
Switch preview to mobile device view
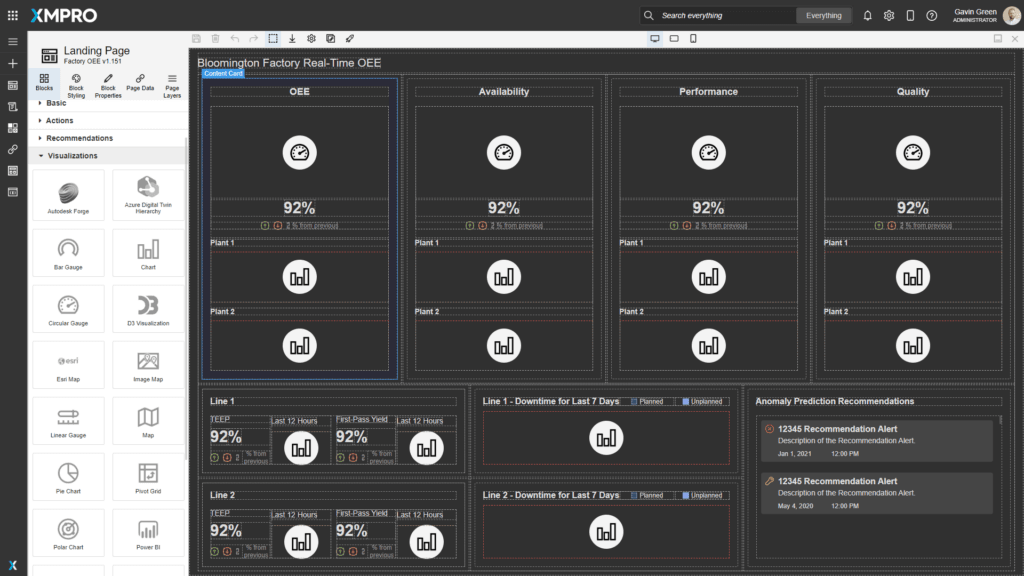click(693, 38)
